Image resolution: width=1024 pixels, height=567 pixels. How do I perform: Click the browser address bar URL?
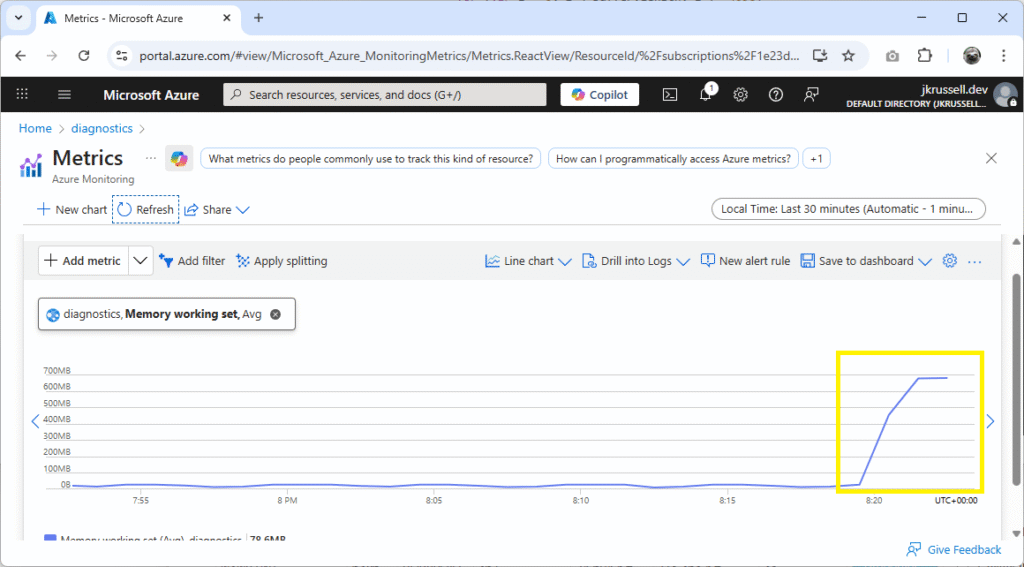[x=469, y=56]
